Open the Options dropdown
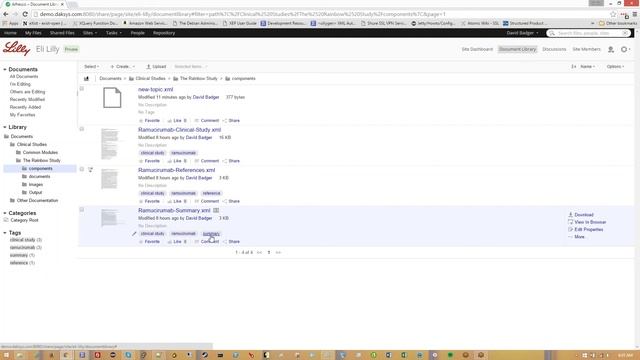The width and height of the screenshot is (640, 360). 615,67
